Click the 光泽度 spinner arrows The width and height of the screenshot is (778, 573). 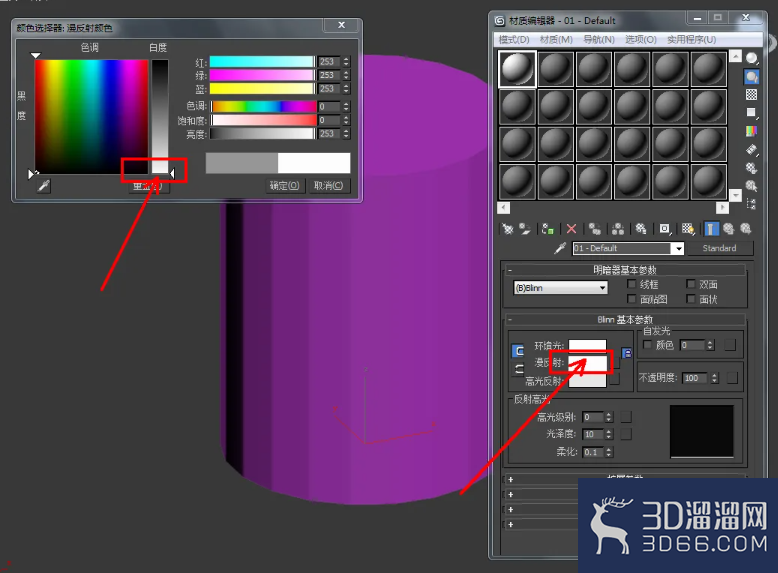[609, 434]
